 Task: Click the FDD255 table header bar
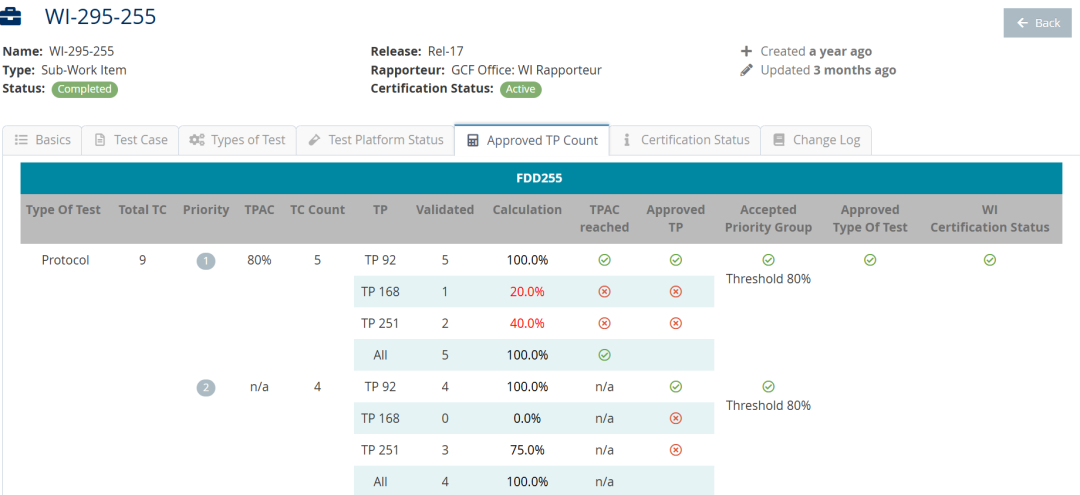[x=541, y=179]
